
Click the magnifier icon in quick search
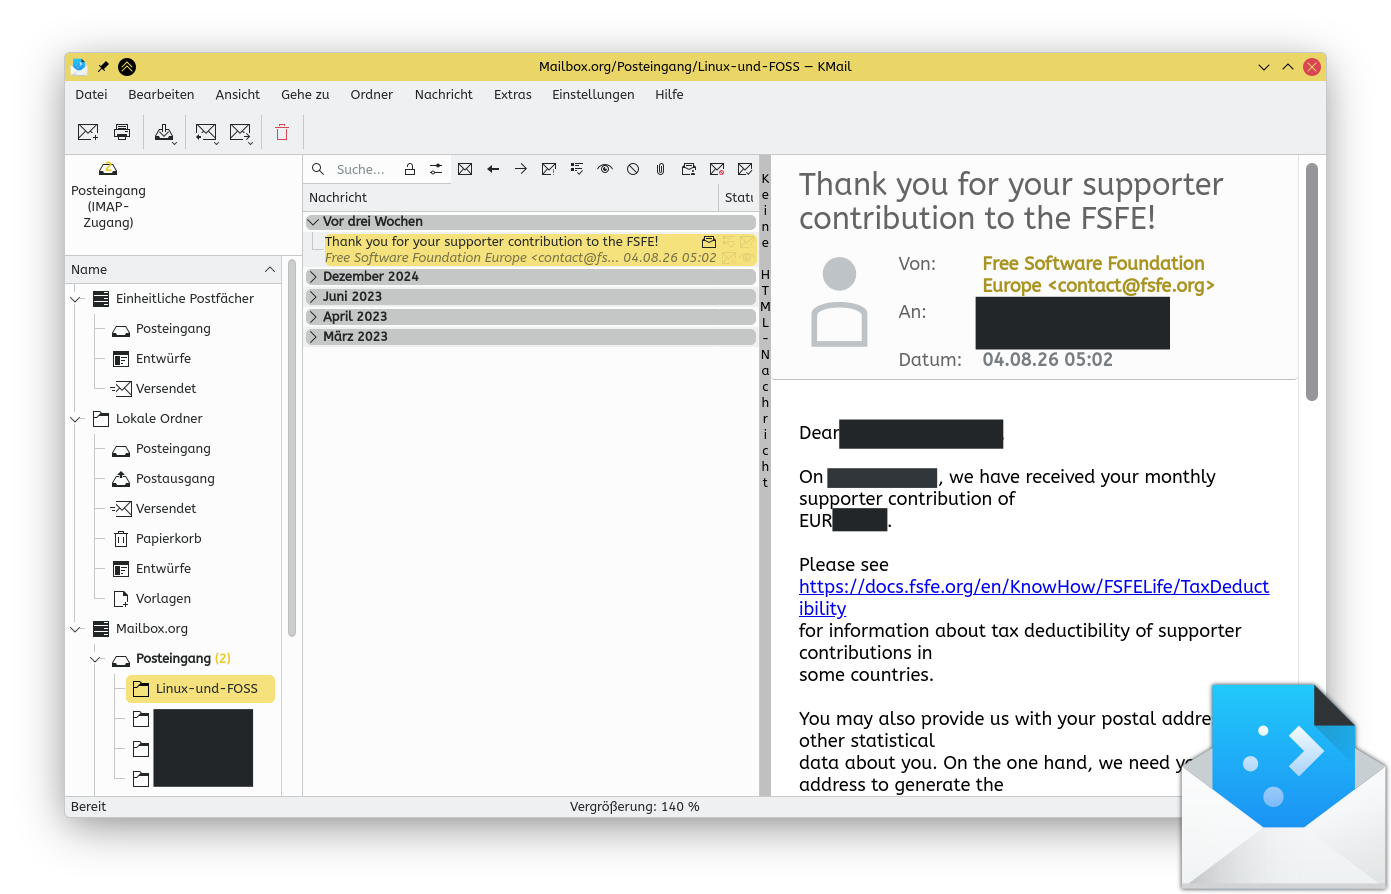[318, 169]
